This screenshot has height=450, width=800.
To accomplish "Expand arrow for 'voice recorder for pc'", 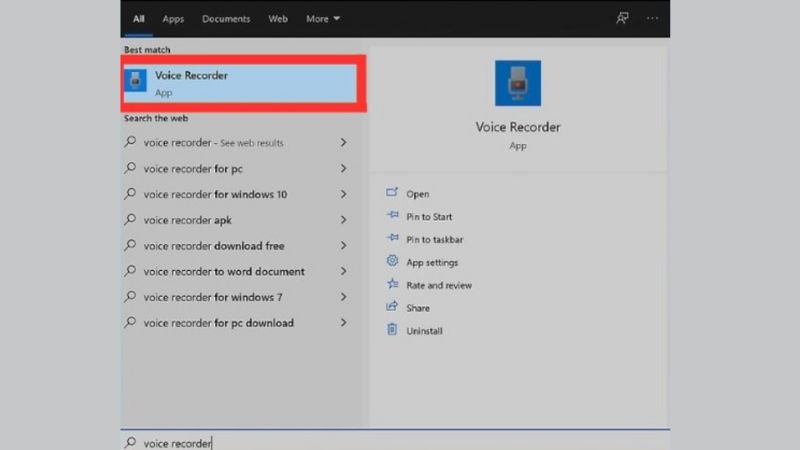I will point(344,169).
